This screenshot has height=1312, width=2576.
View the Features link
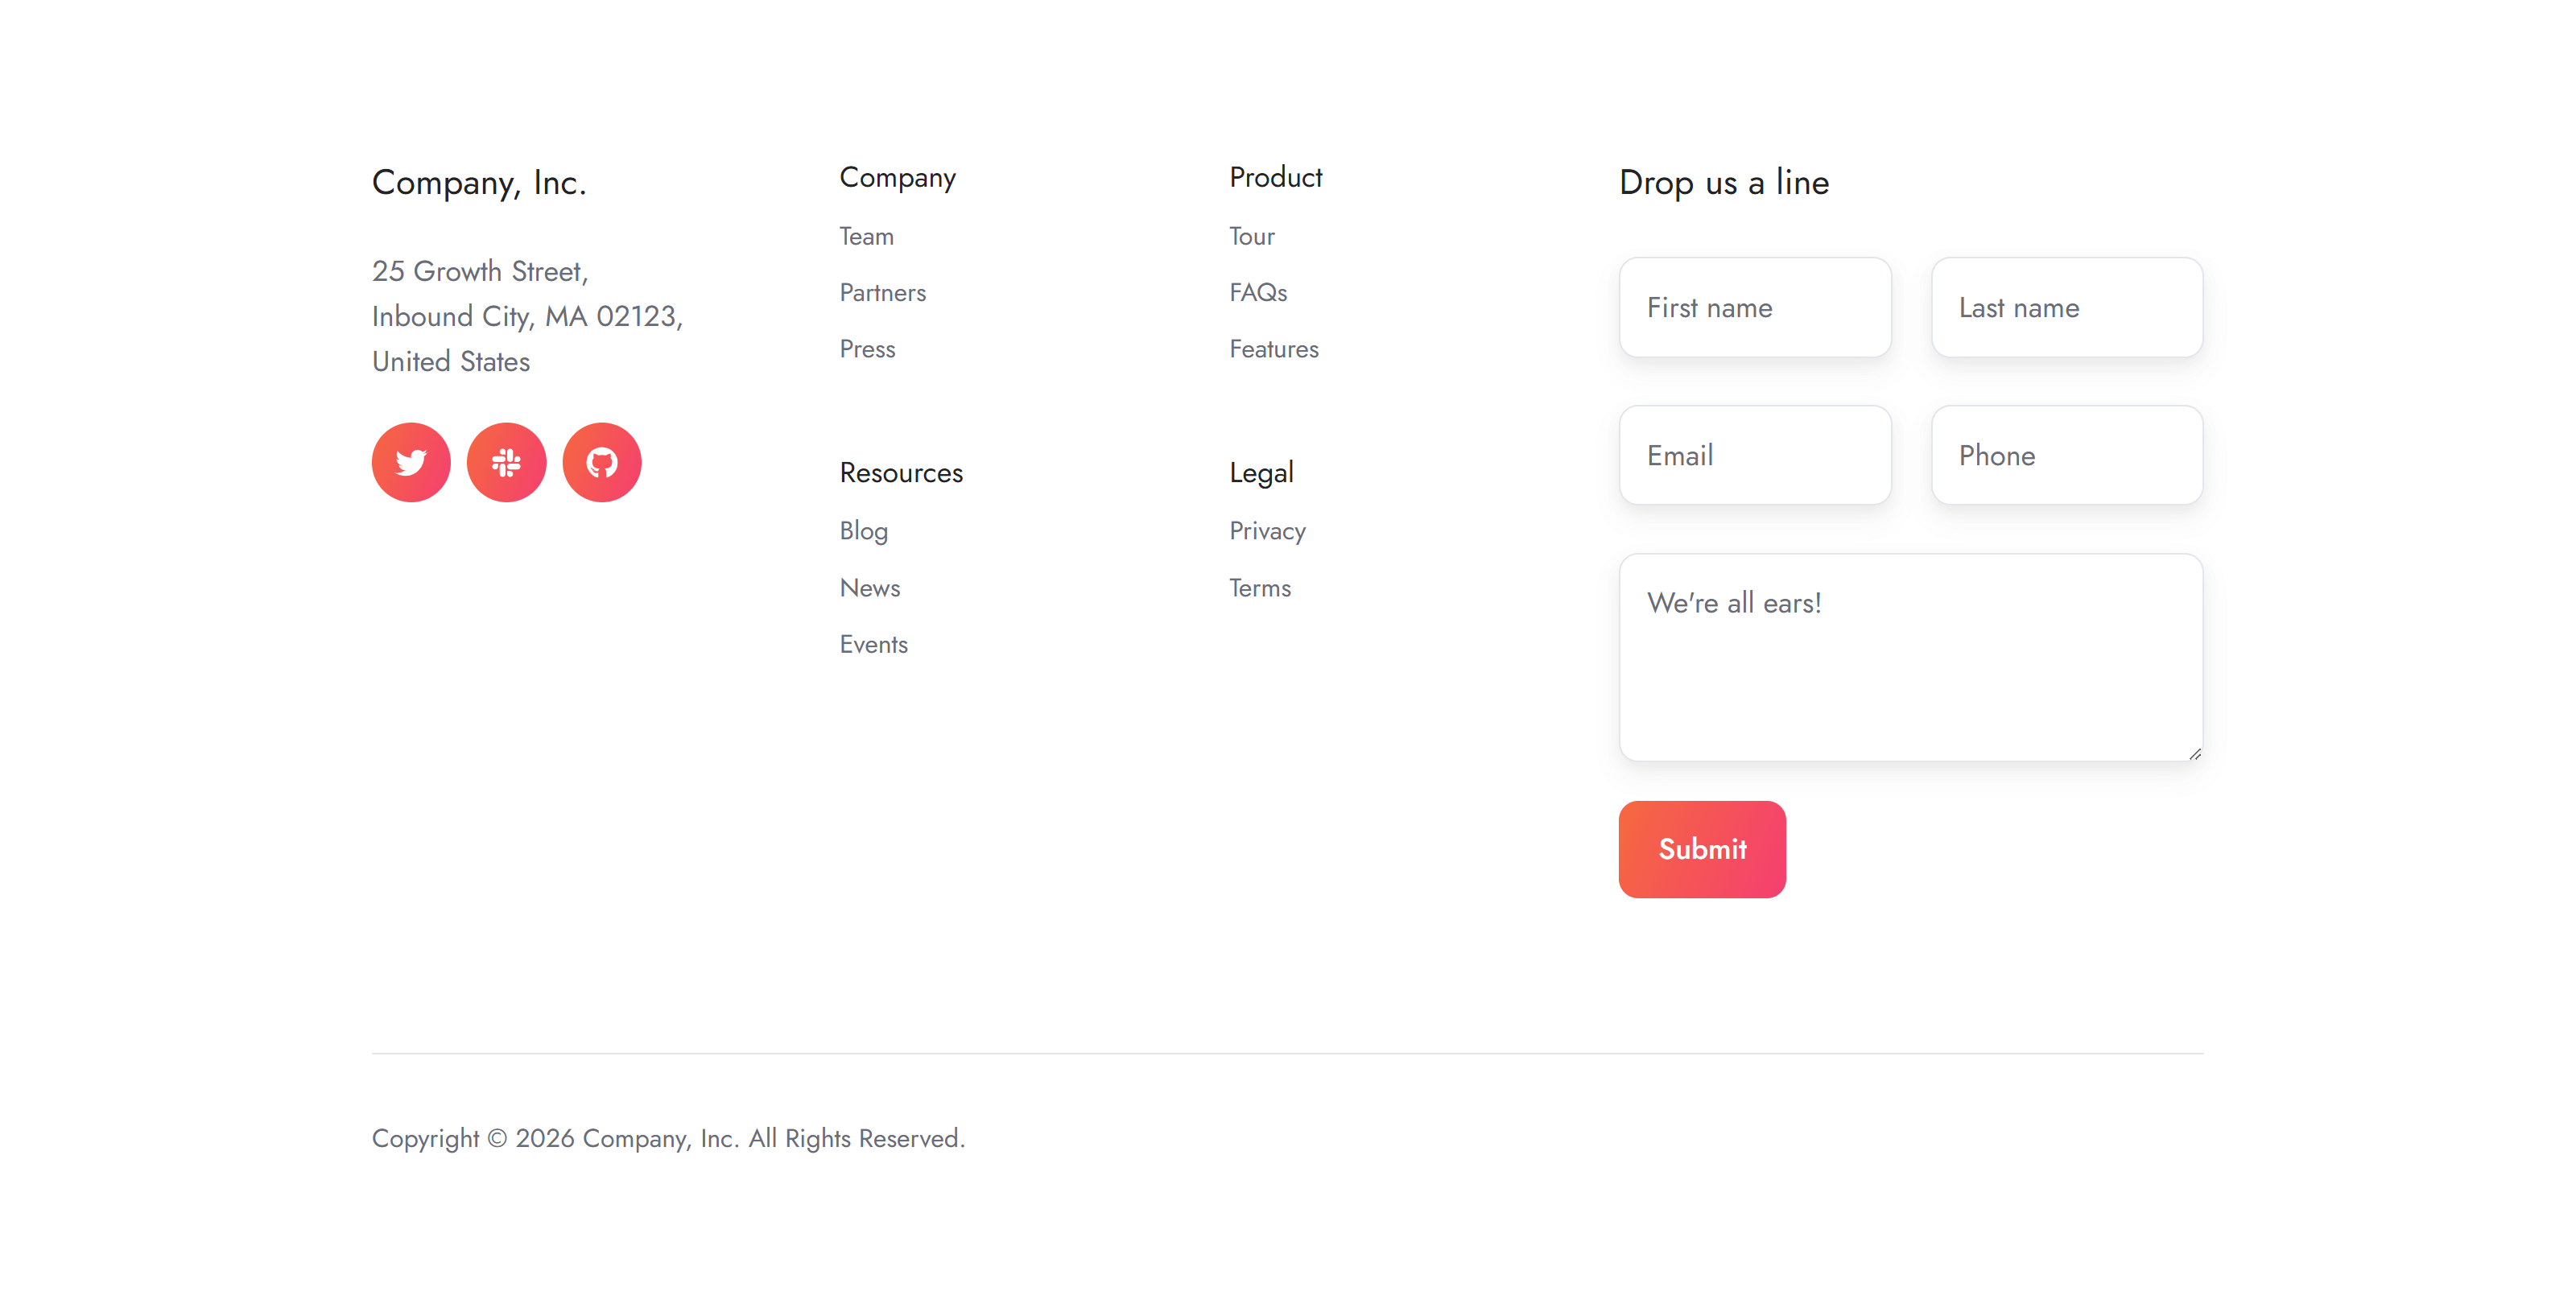[x=1273, y=349]
